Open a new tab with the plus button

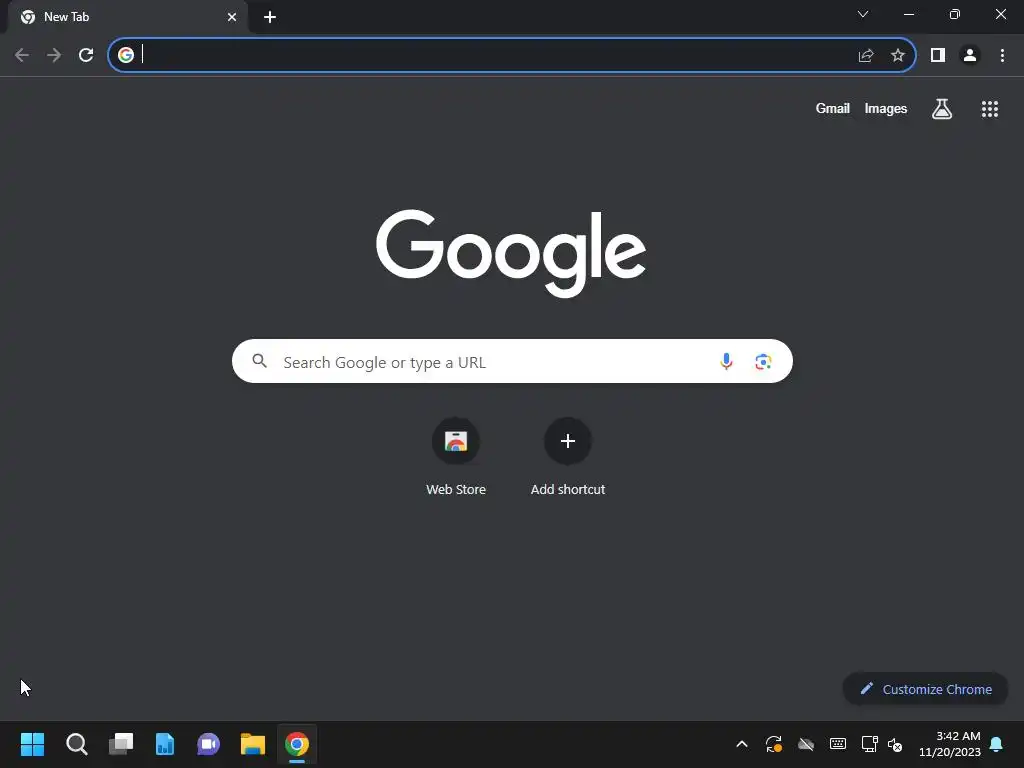point(270,17)
